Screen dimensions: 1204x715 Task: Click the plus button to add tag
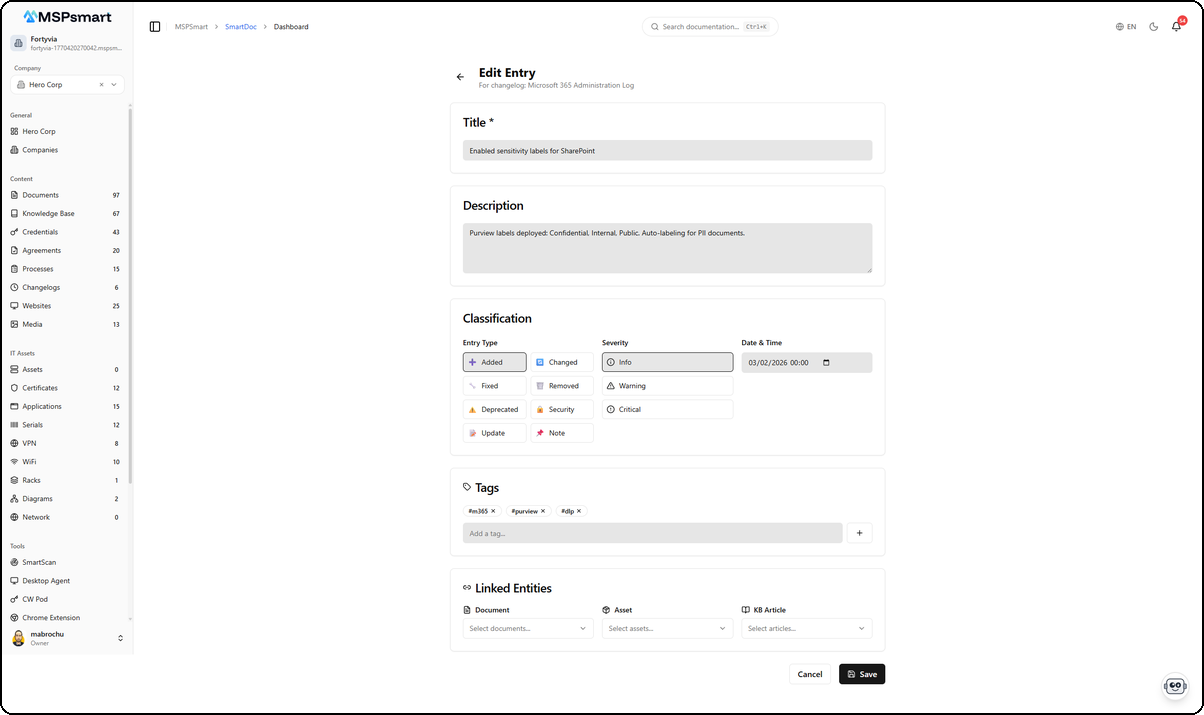pos(859,533)
